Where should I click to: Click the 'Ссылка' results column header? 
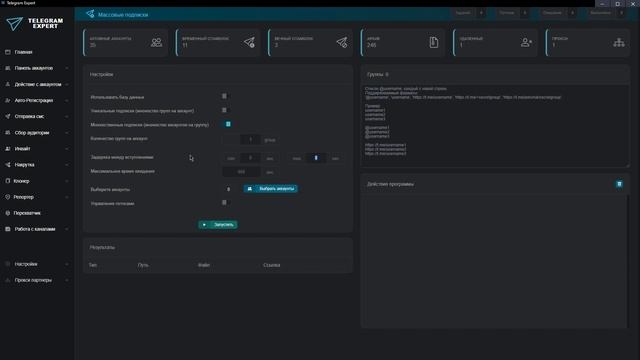(272, 265)
